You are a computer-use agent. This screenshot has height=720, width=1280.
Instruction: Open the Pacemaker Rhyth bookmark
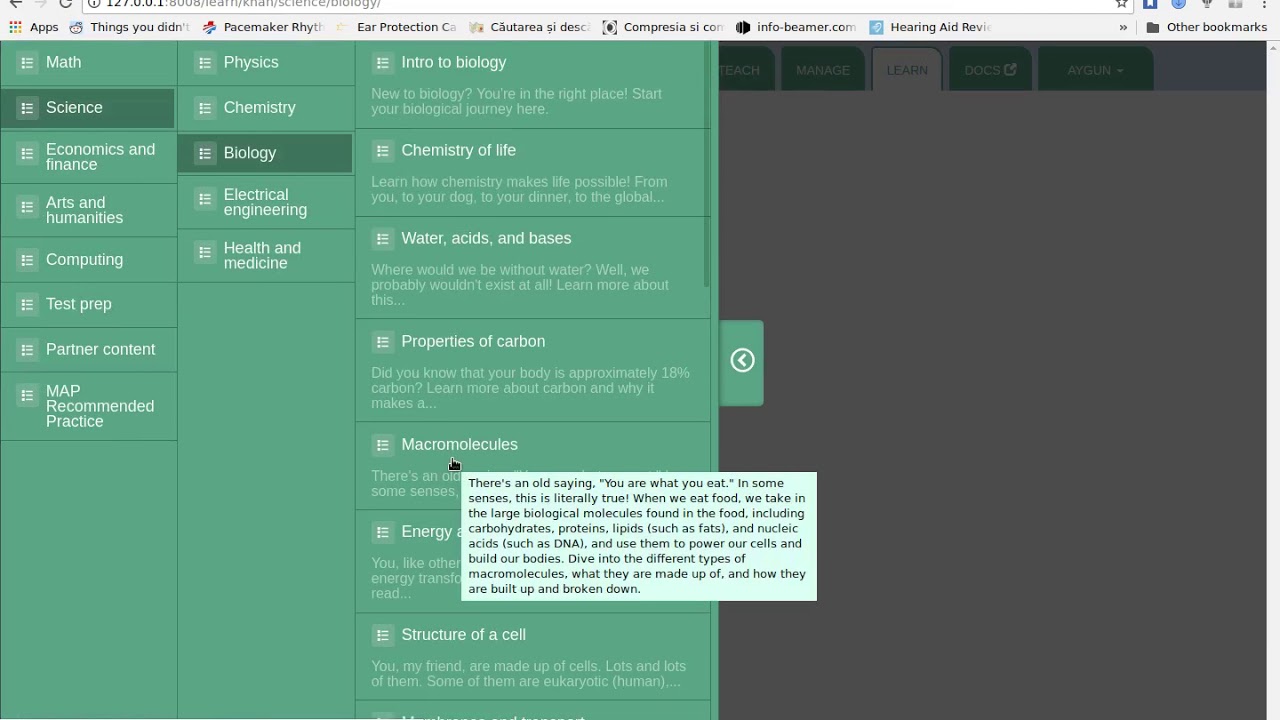tap(263, 27)
